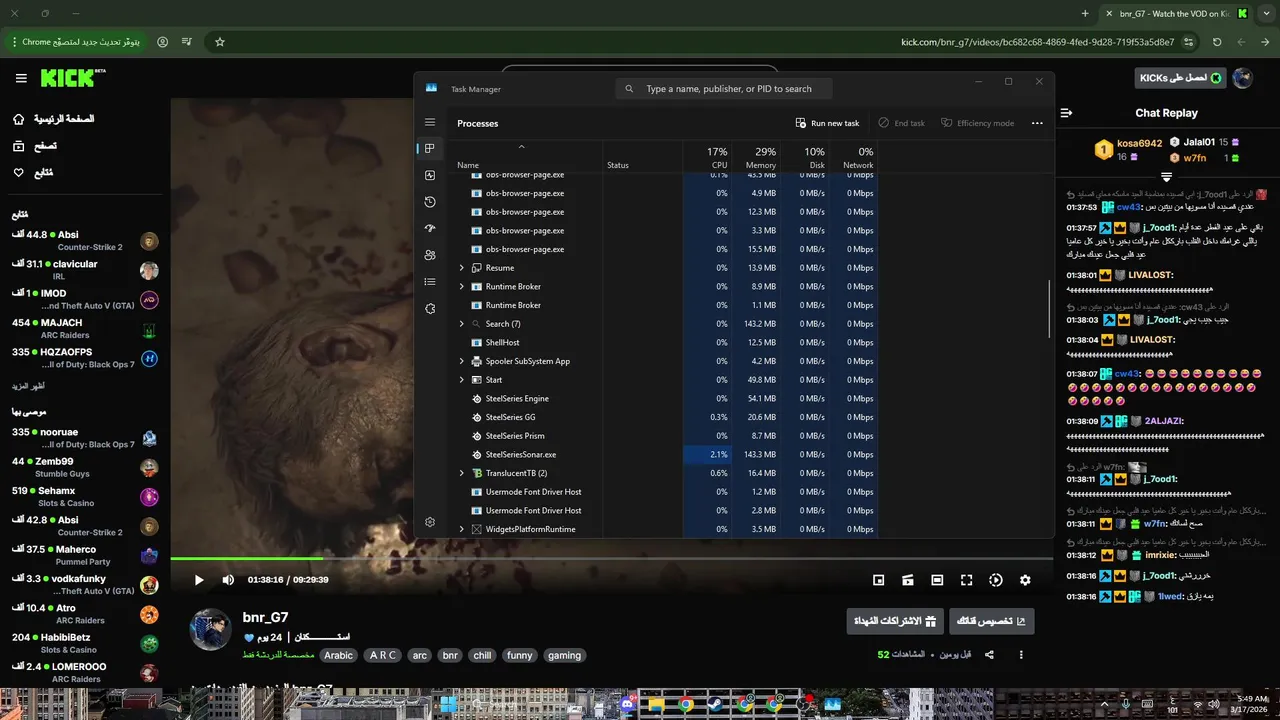Sort processes by CPU column
This screenshot has width=1280, height=720.
tap(707, 157)
